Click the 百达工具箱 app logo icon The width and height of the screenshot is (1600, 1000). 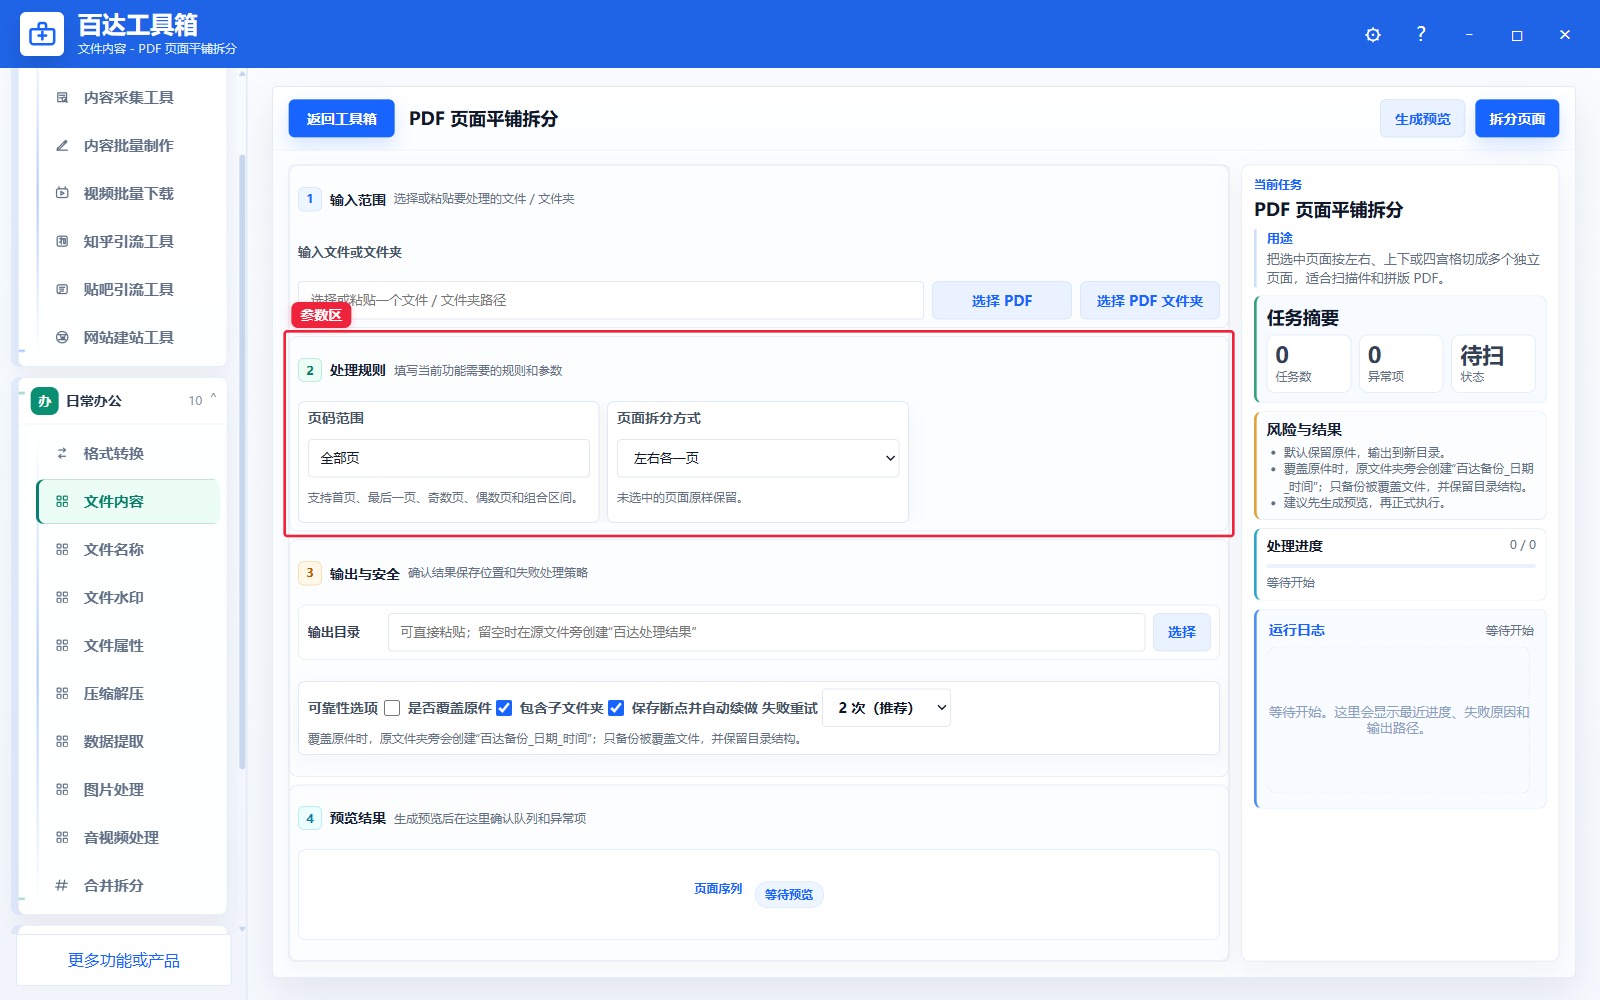pos(42,34)
